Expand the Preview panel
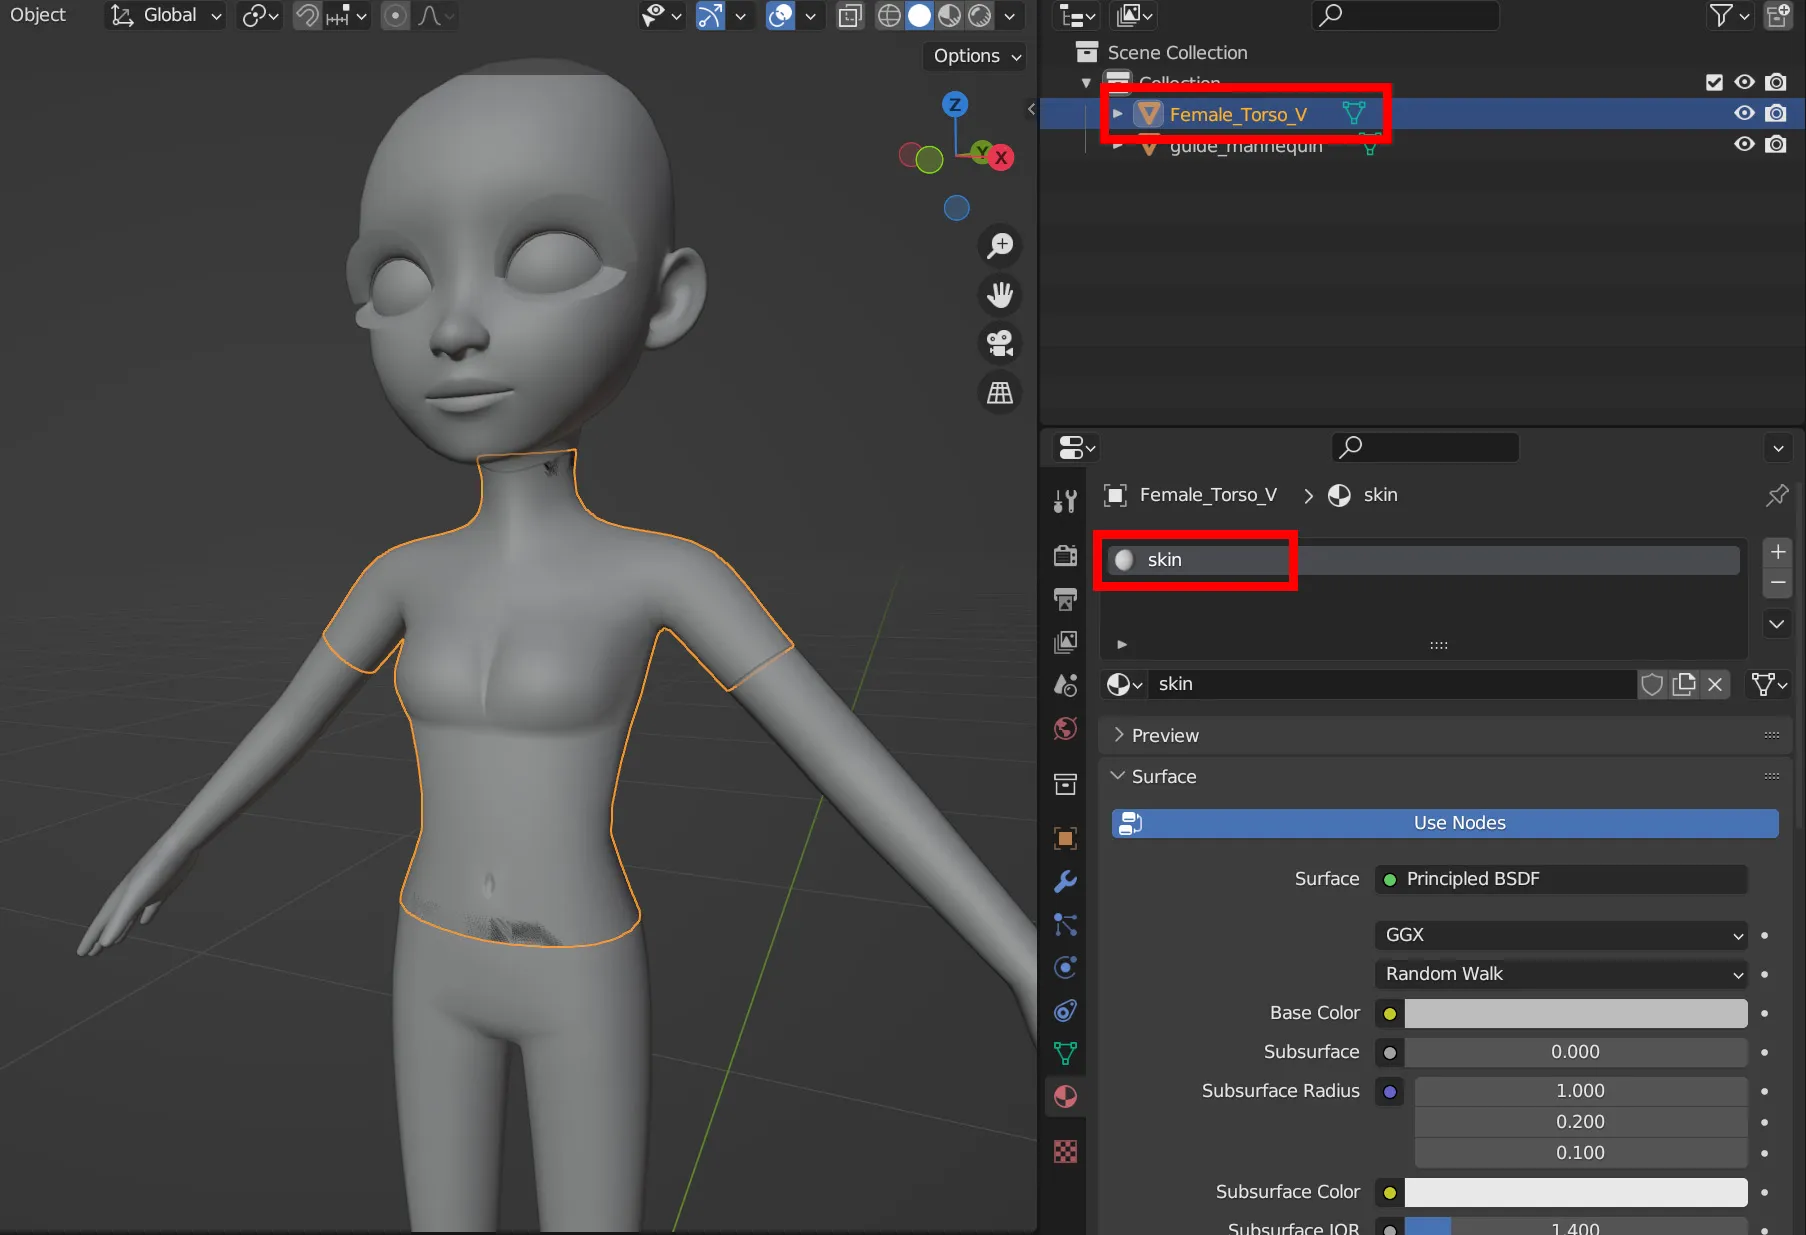Viewport: 1806px width, 1235px height. pos(1165,735)
